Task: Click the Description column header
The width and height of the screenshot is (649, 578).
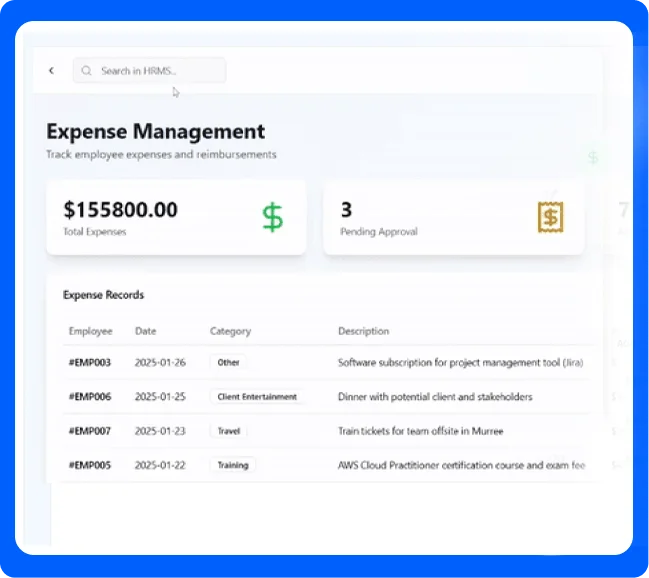Action: 363,331
